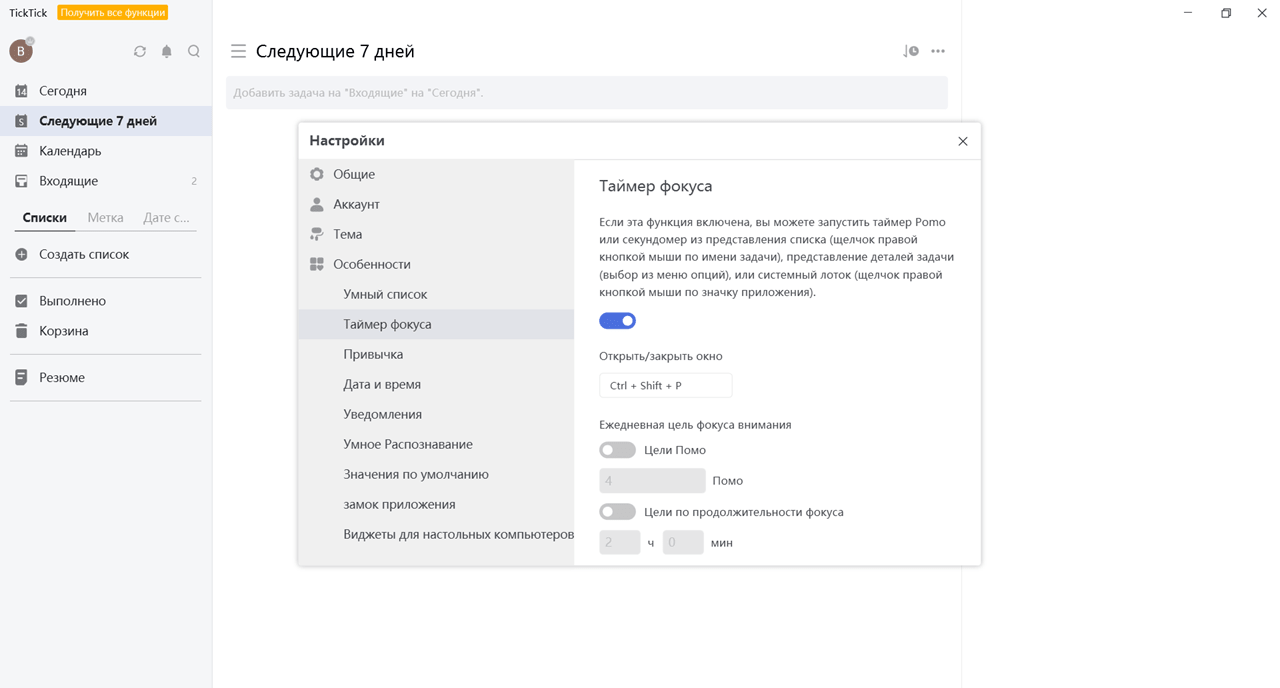Click the Резюме document icon
This screenshot has height=688, width=1280.
tap(21, 377)
